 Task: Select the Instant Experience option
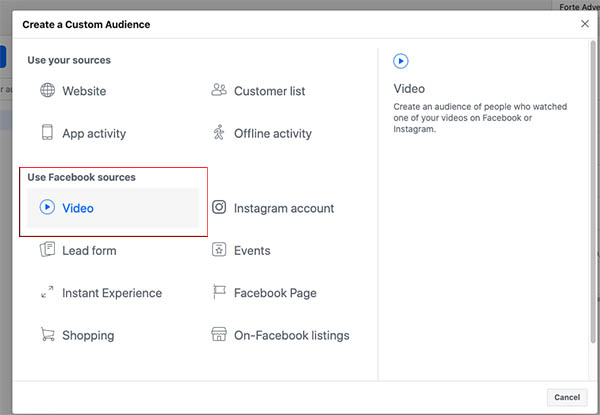[112, 293]
